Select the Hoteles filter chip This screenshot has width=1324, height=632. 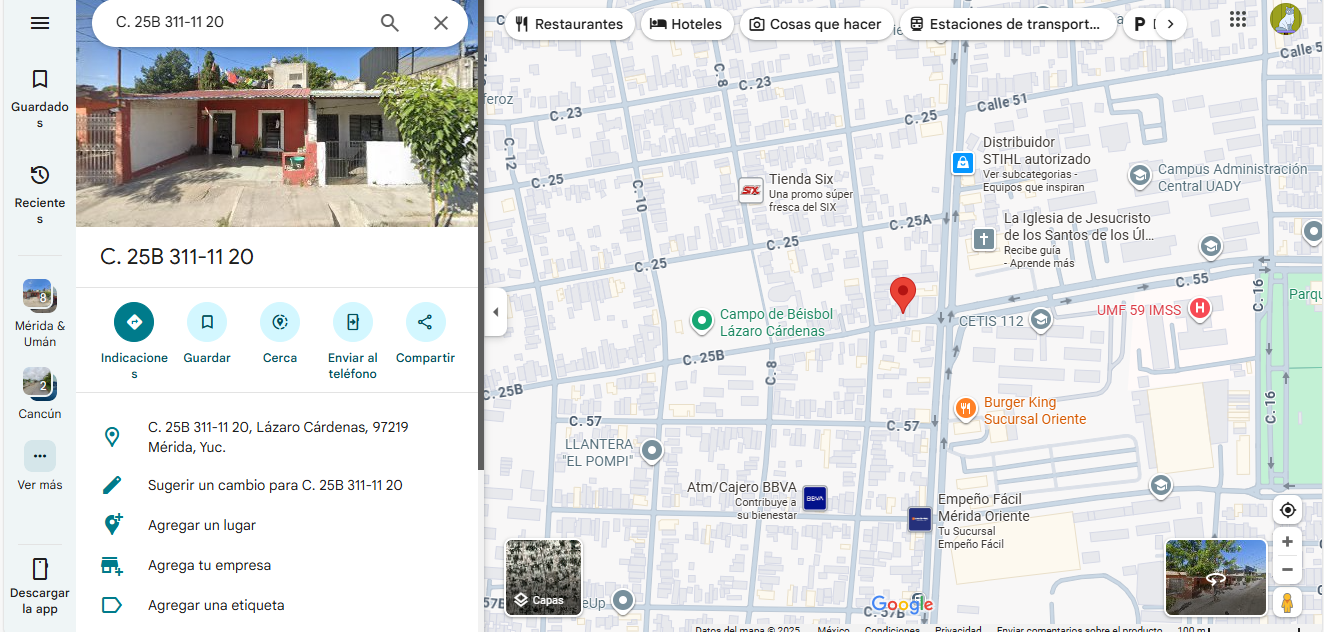coord(686,24)
